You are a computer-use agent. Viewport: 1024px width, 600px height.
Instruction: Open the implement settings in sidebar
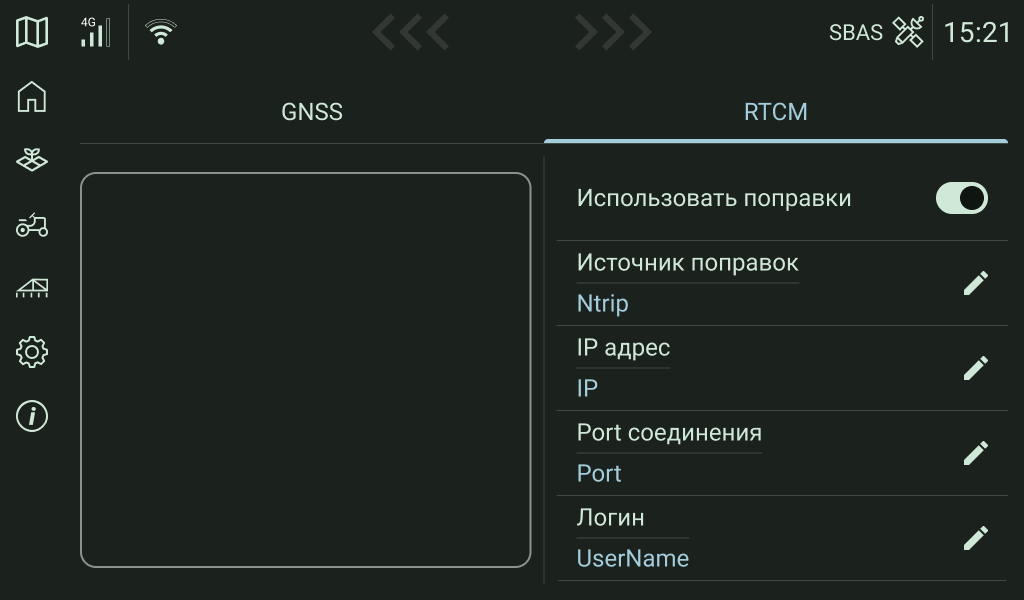[x=31, y=289]
